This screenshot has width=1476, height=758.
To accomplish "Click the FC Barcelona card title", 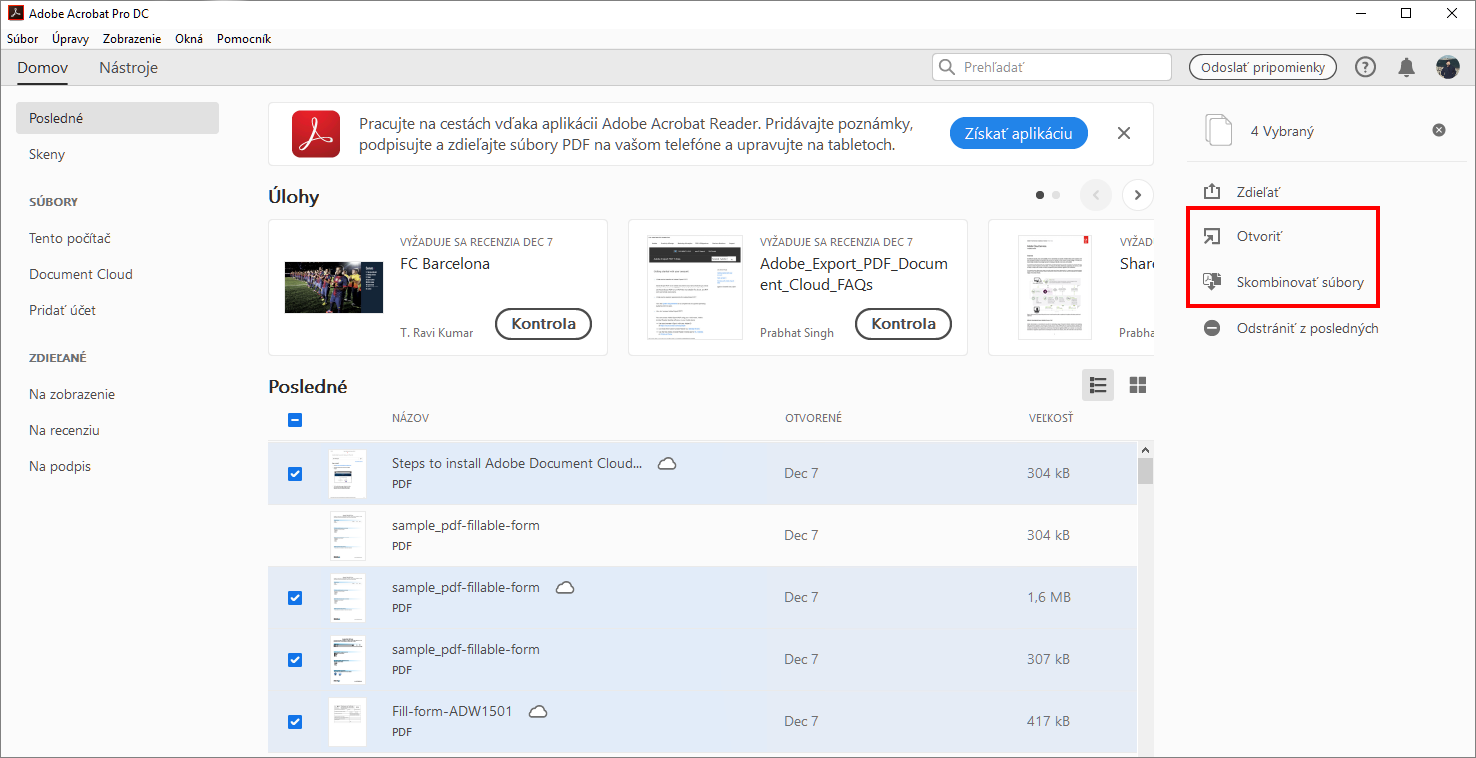I will coord(445,264).
